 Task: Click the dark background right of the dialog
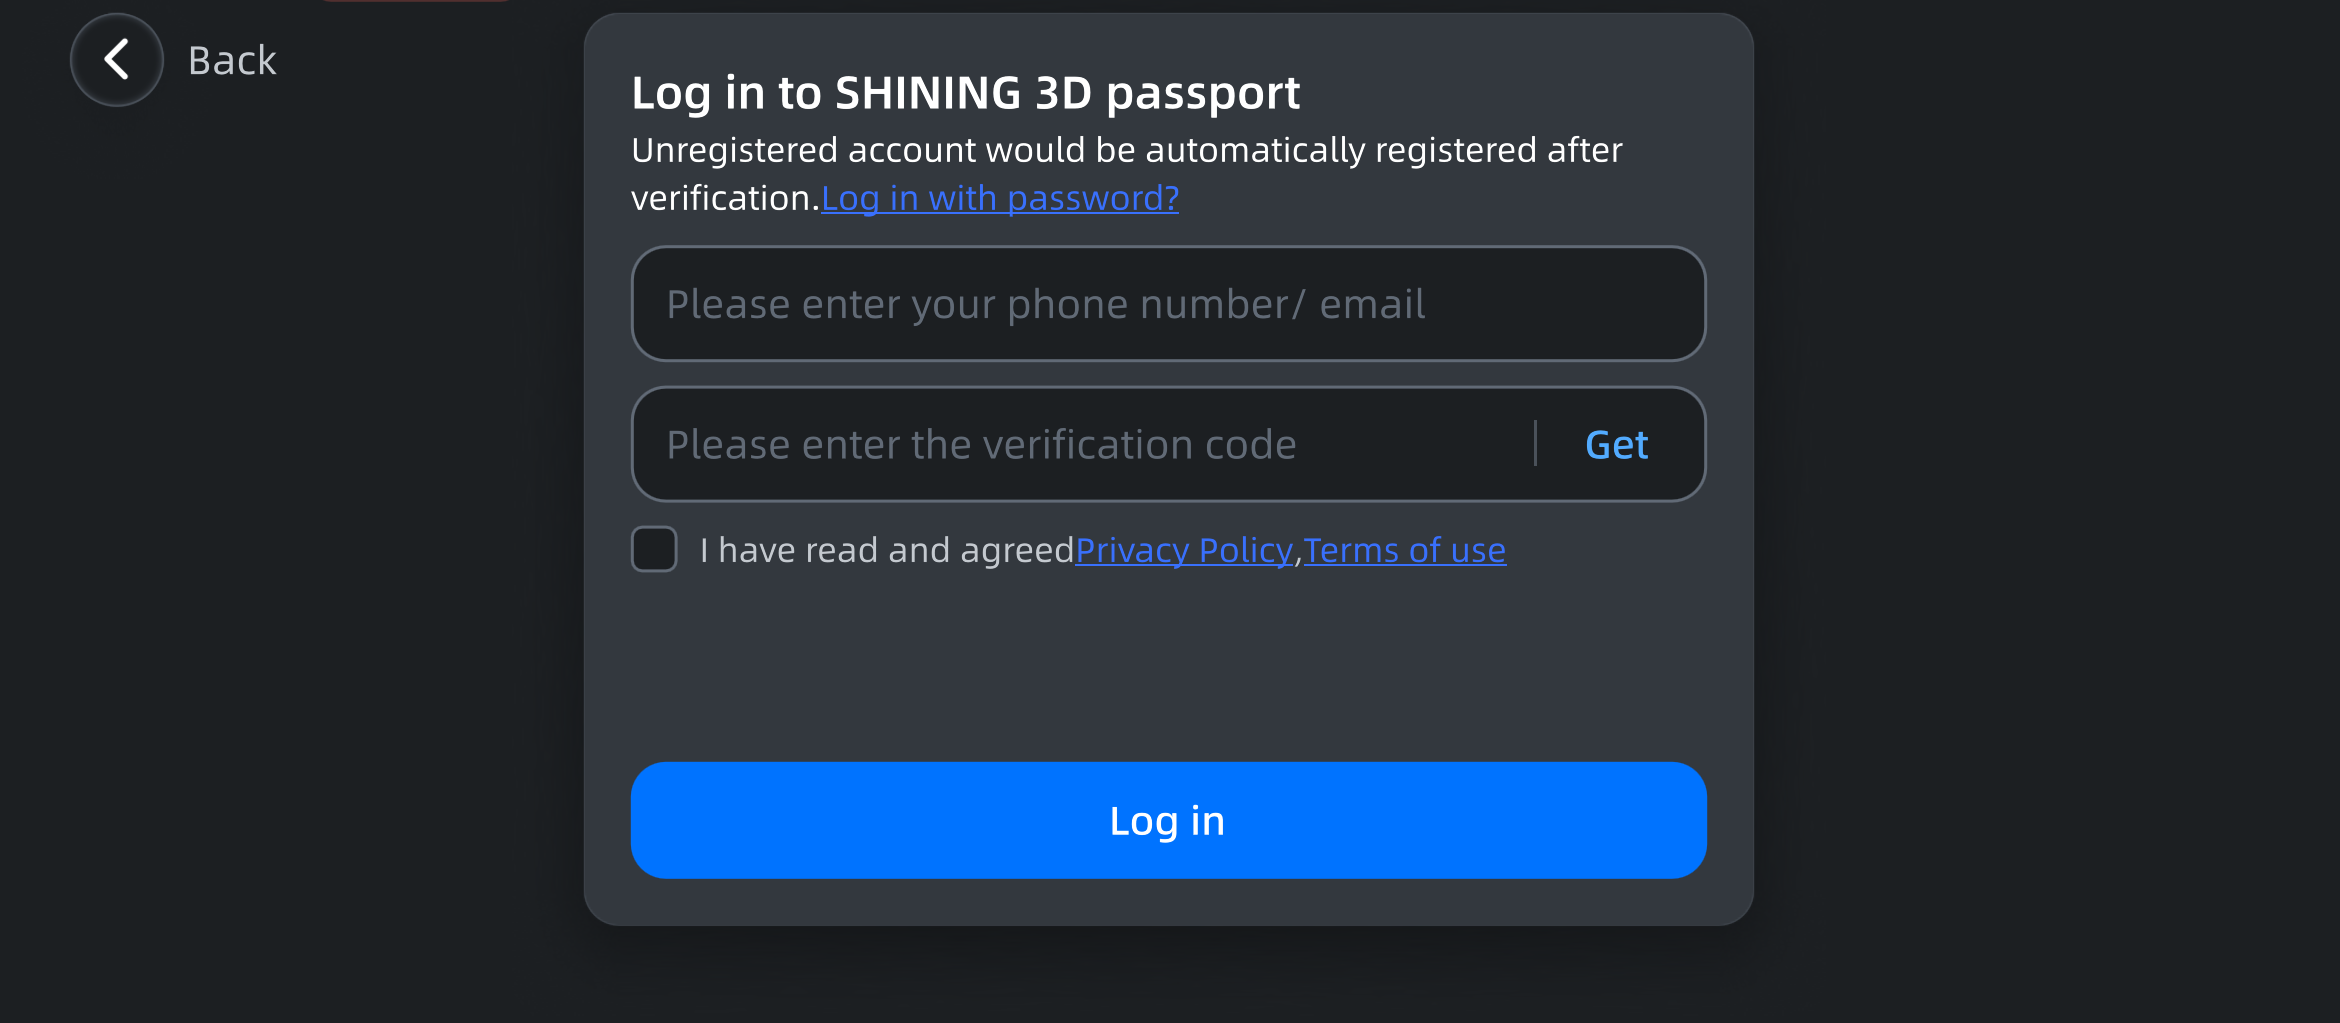click(2040, 500)
